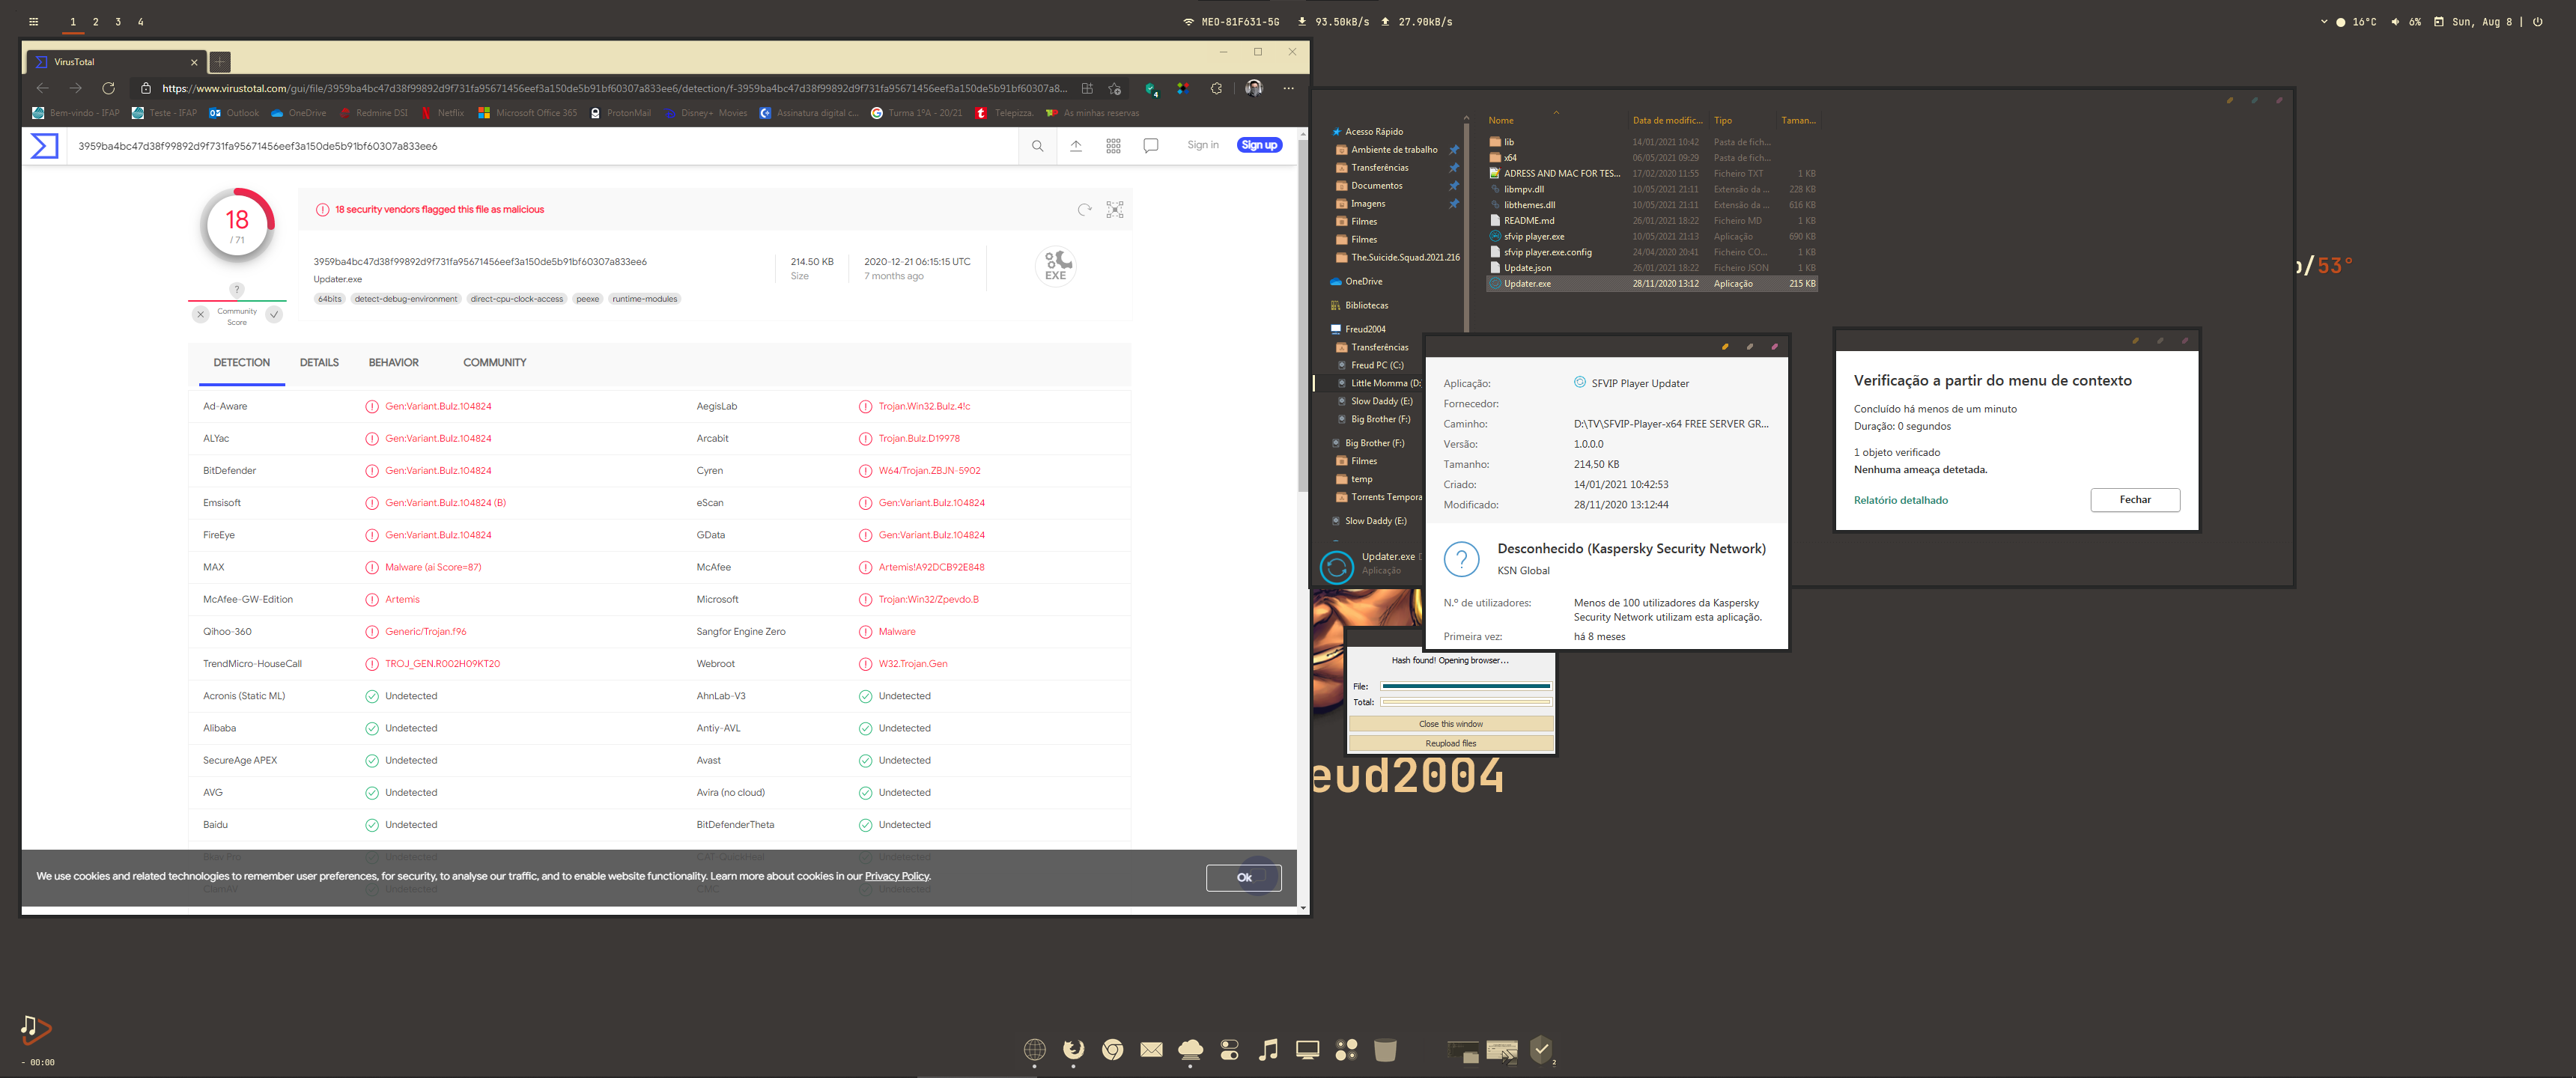This screenshot has width=2576, height=1078.
Task: Click the reanalyze file refresh icon
Action: coord(1084,210)
